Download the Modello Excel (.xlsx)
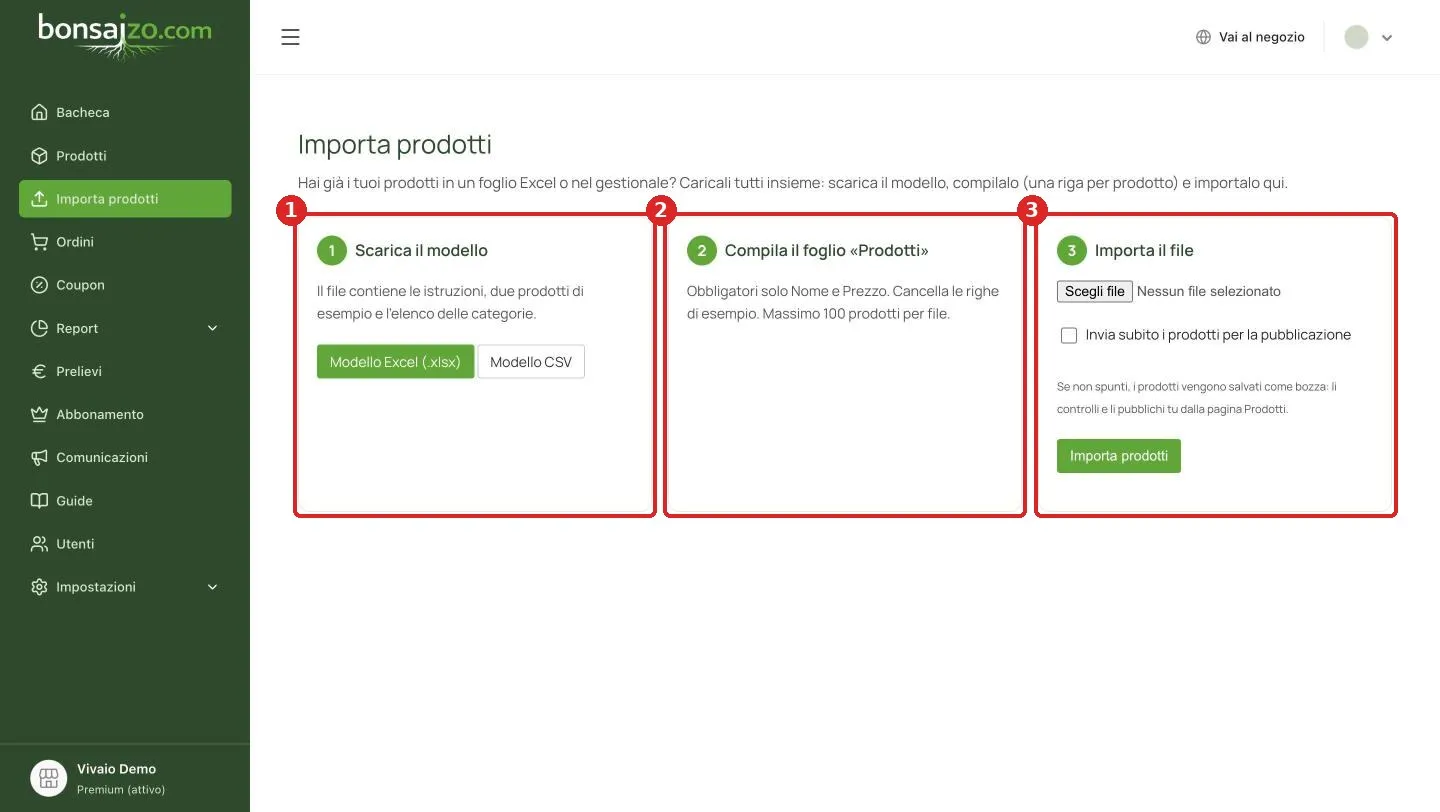This screenshot has width=1440, height=812. pos(395,362)
